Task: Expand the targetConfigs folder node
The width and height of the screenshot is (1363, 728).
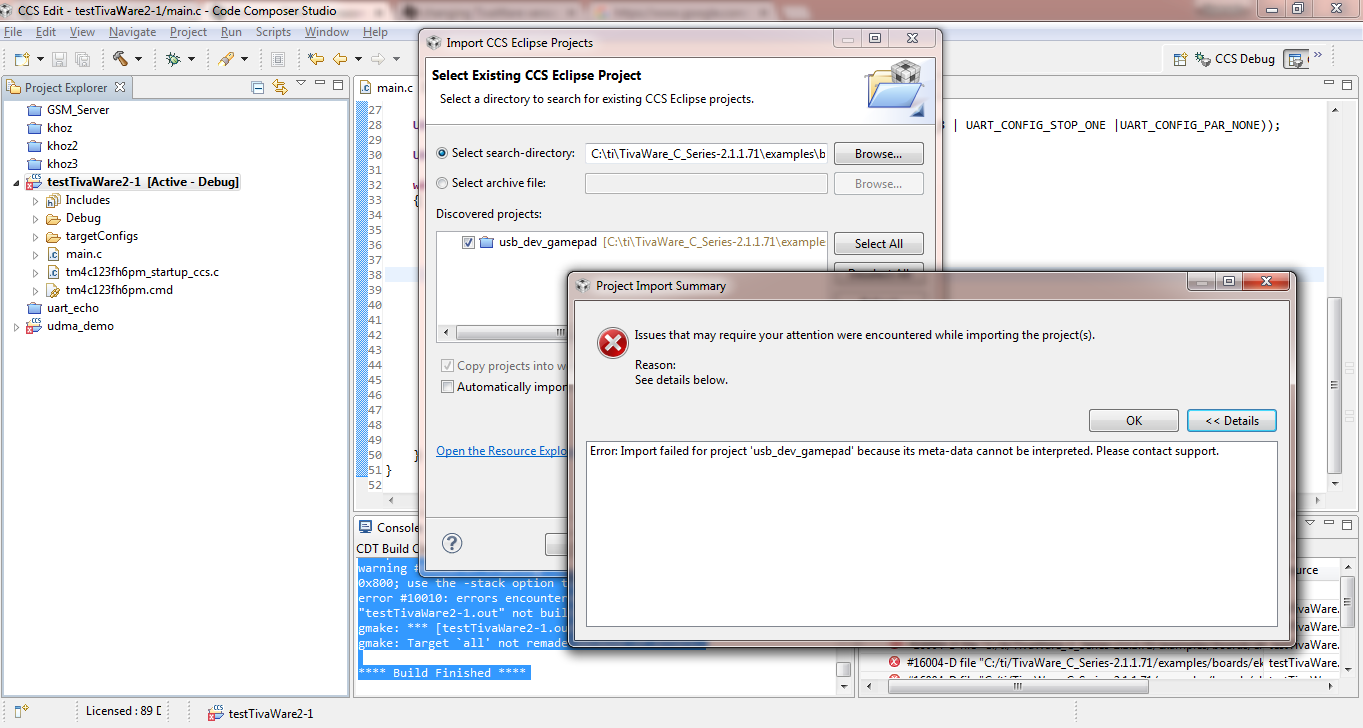Action: click(x=35, y=237)
